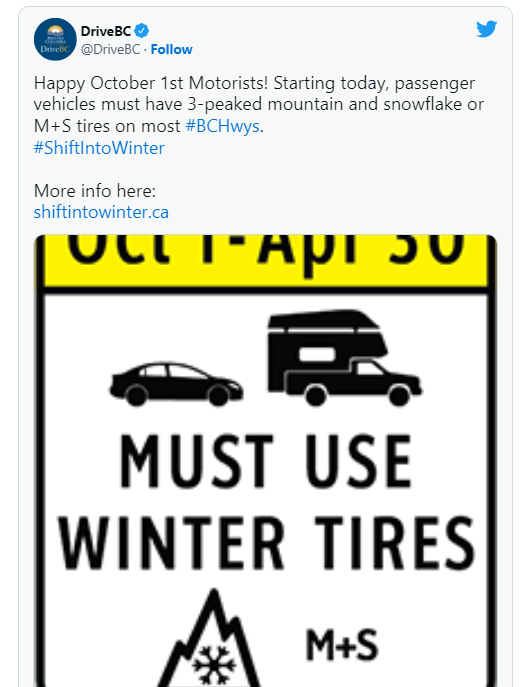Viewport: 523px width, 687px height.
Task: Click the DriveBC profile avatar
Action: (x=55, y=39)
